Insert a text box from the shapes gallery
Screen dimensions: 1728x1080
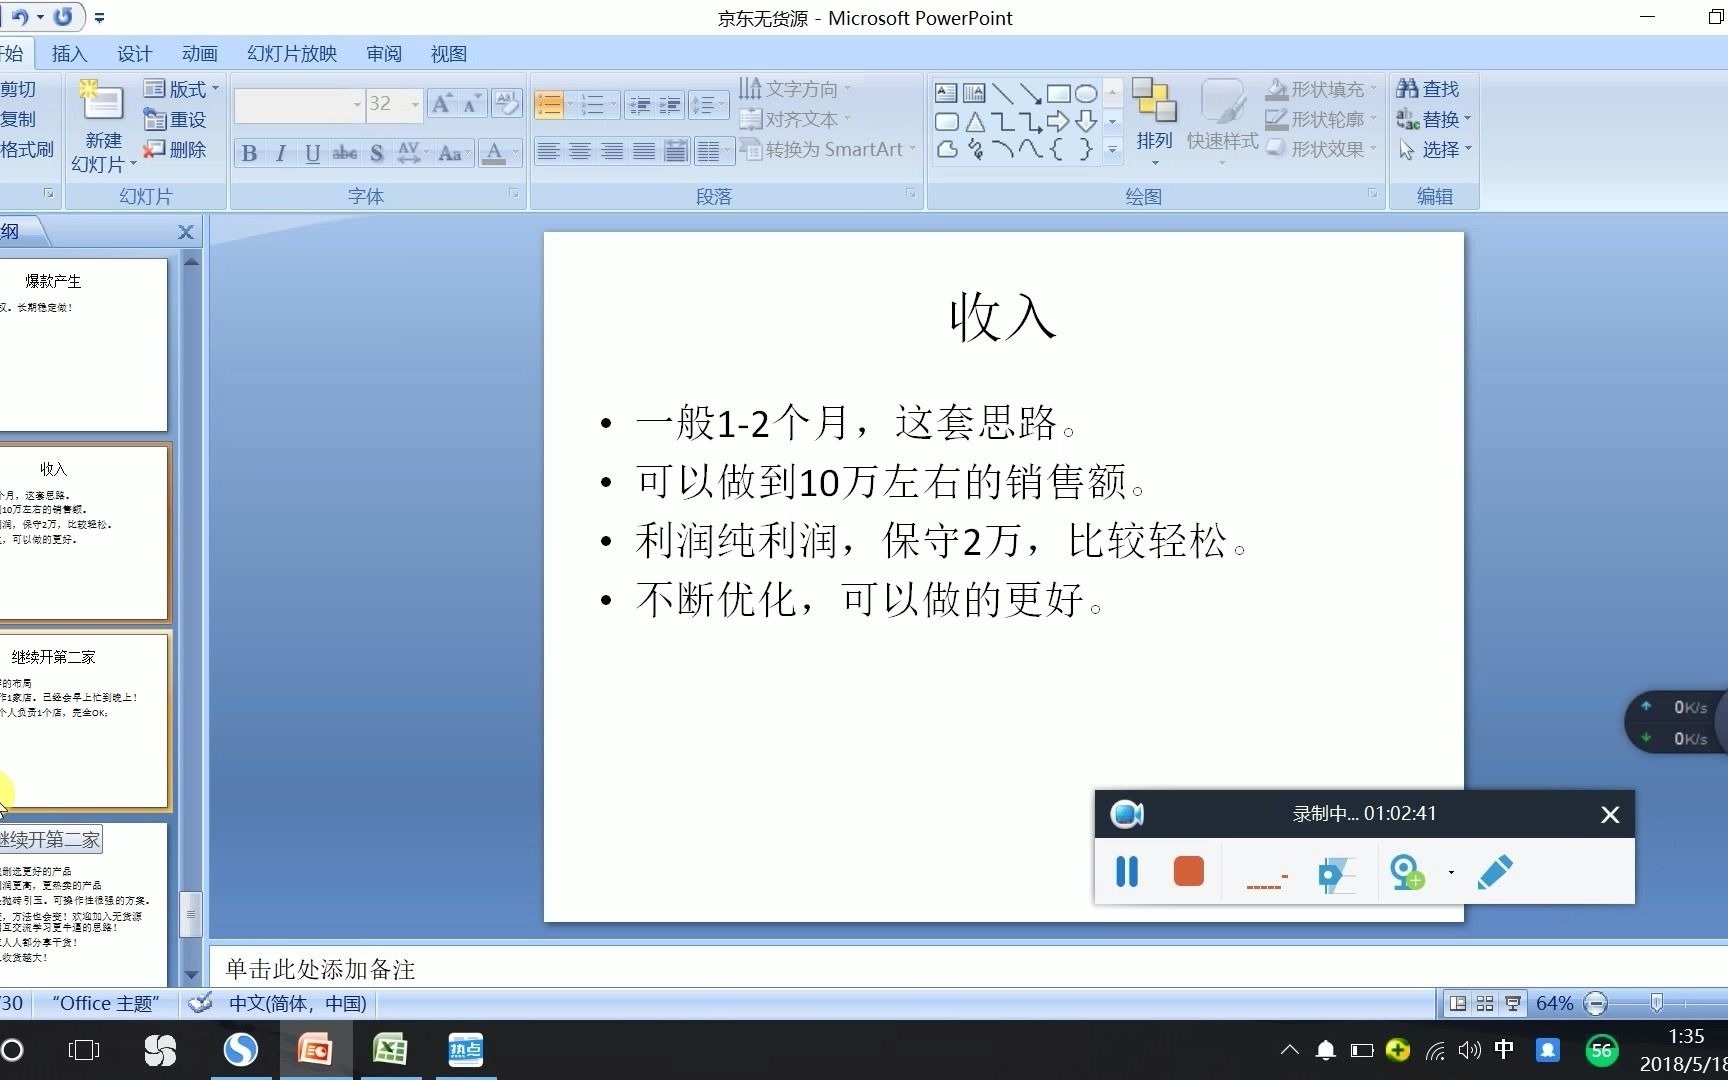pos(946,93)
